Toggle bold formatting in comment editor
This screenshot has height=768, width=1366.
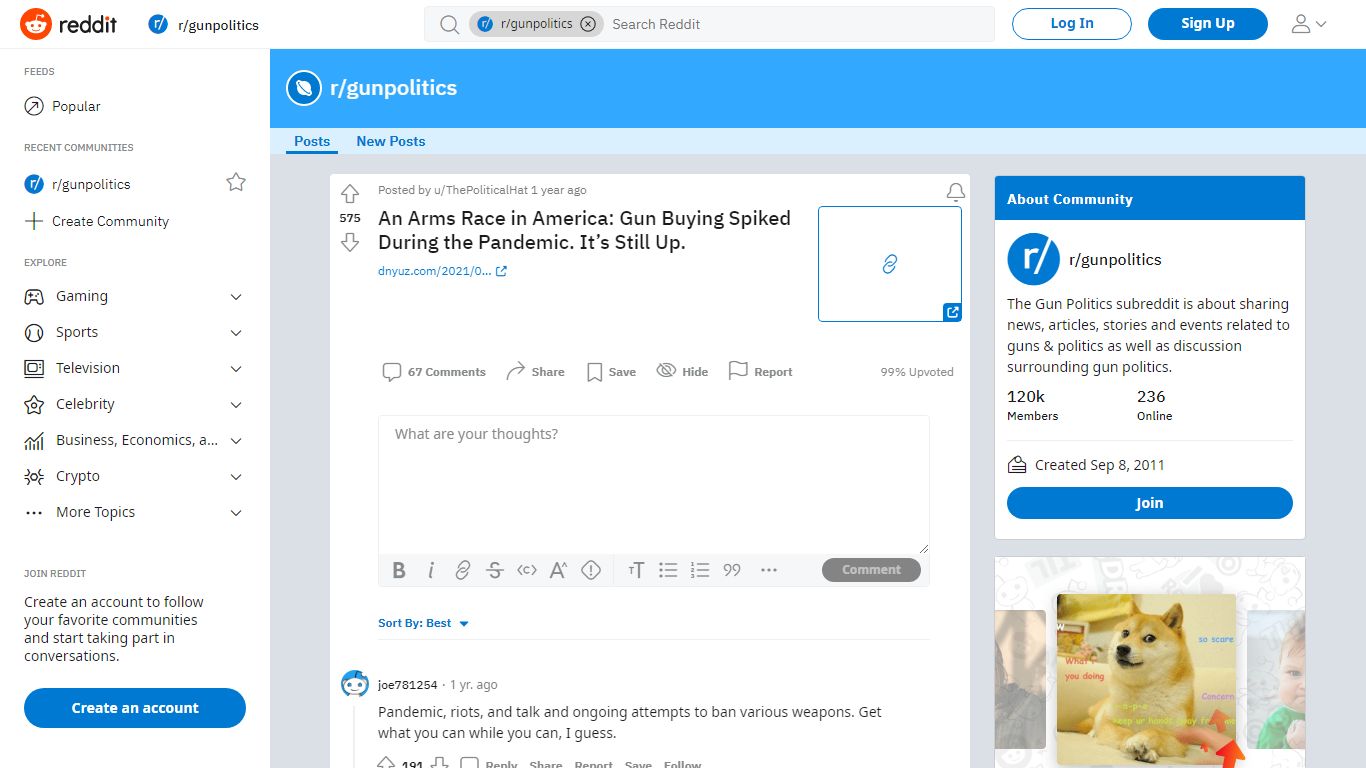tap(399, 570)
